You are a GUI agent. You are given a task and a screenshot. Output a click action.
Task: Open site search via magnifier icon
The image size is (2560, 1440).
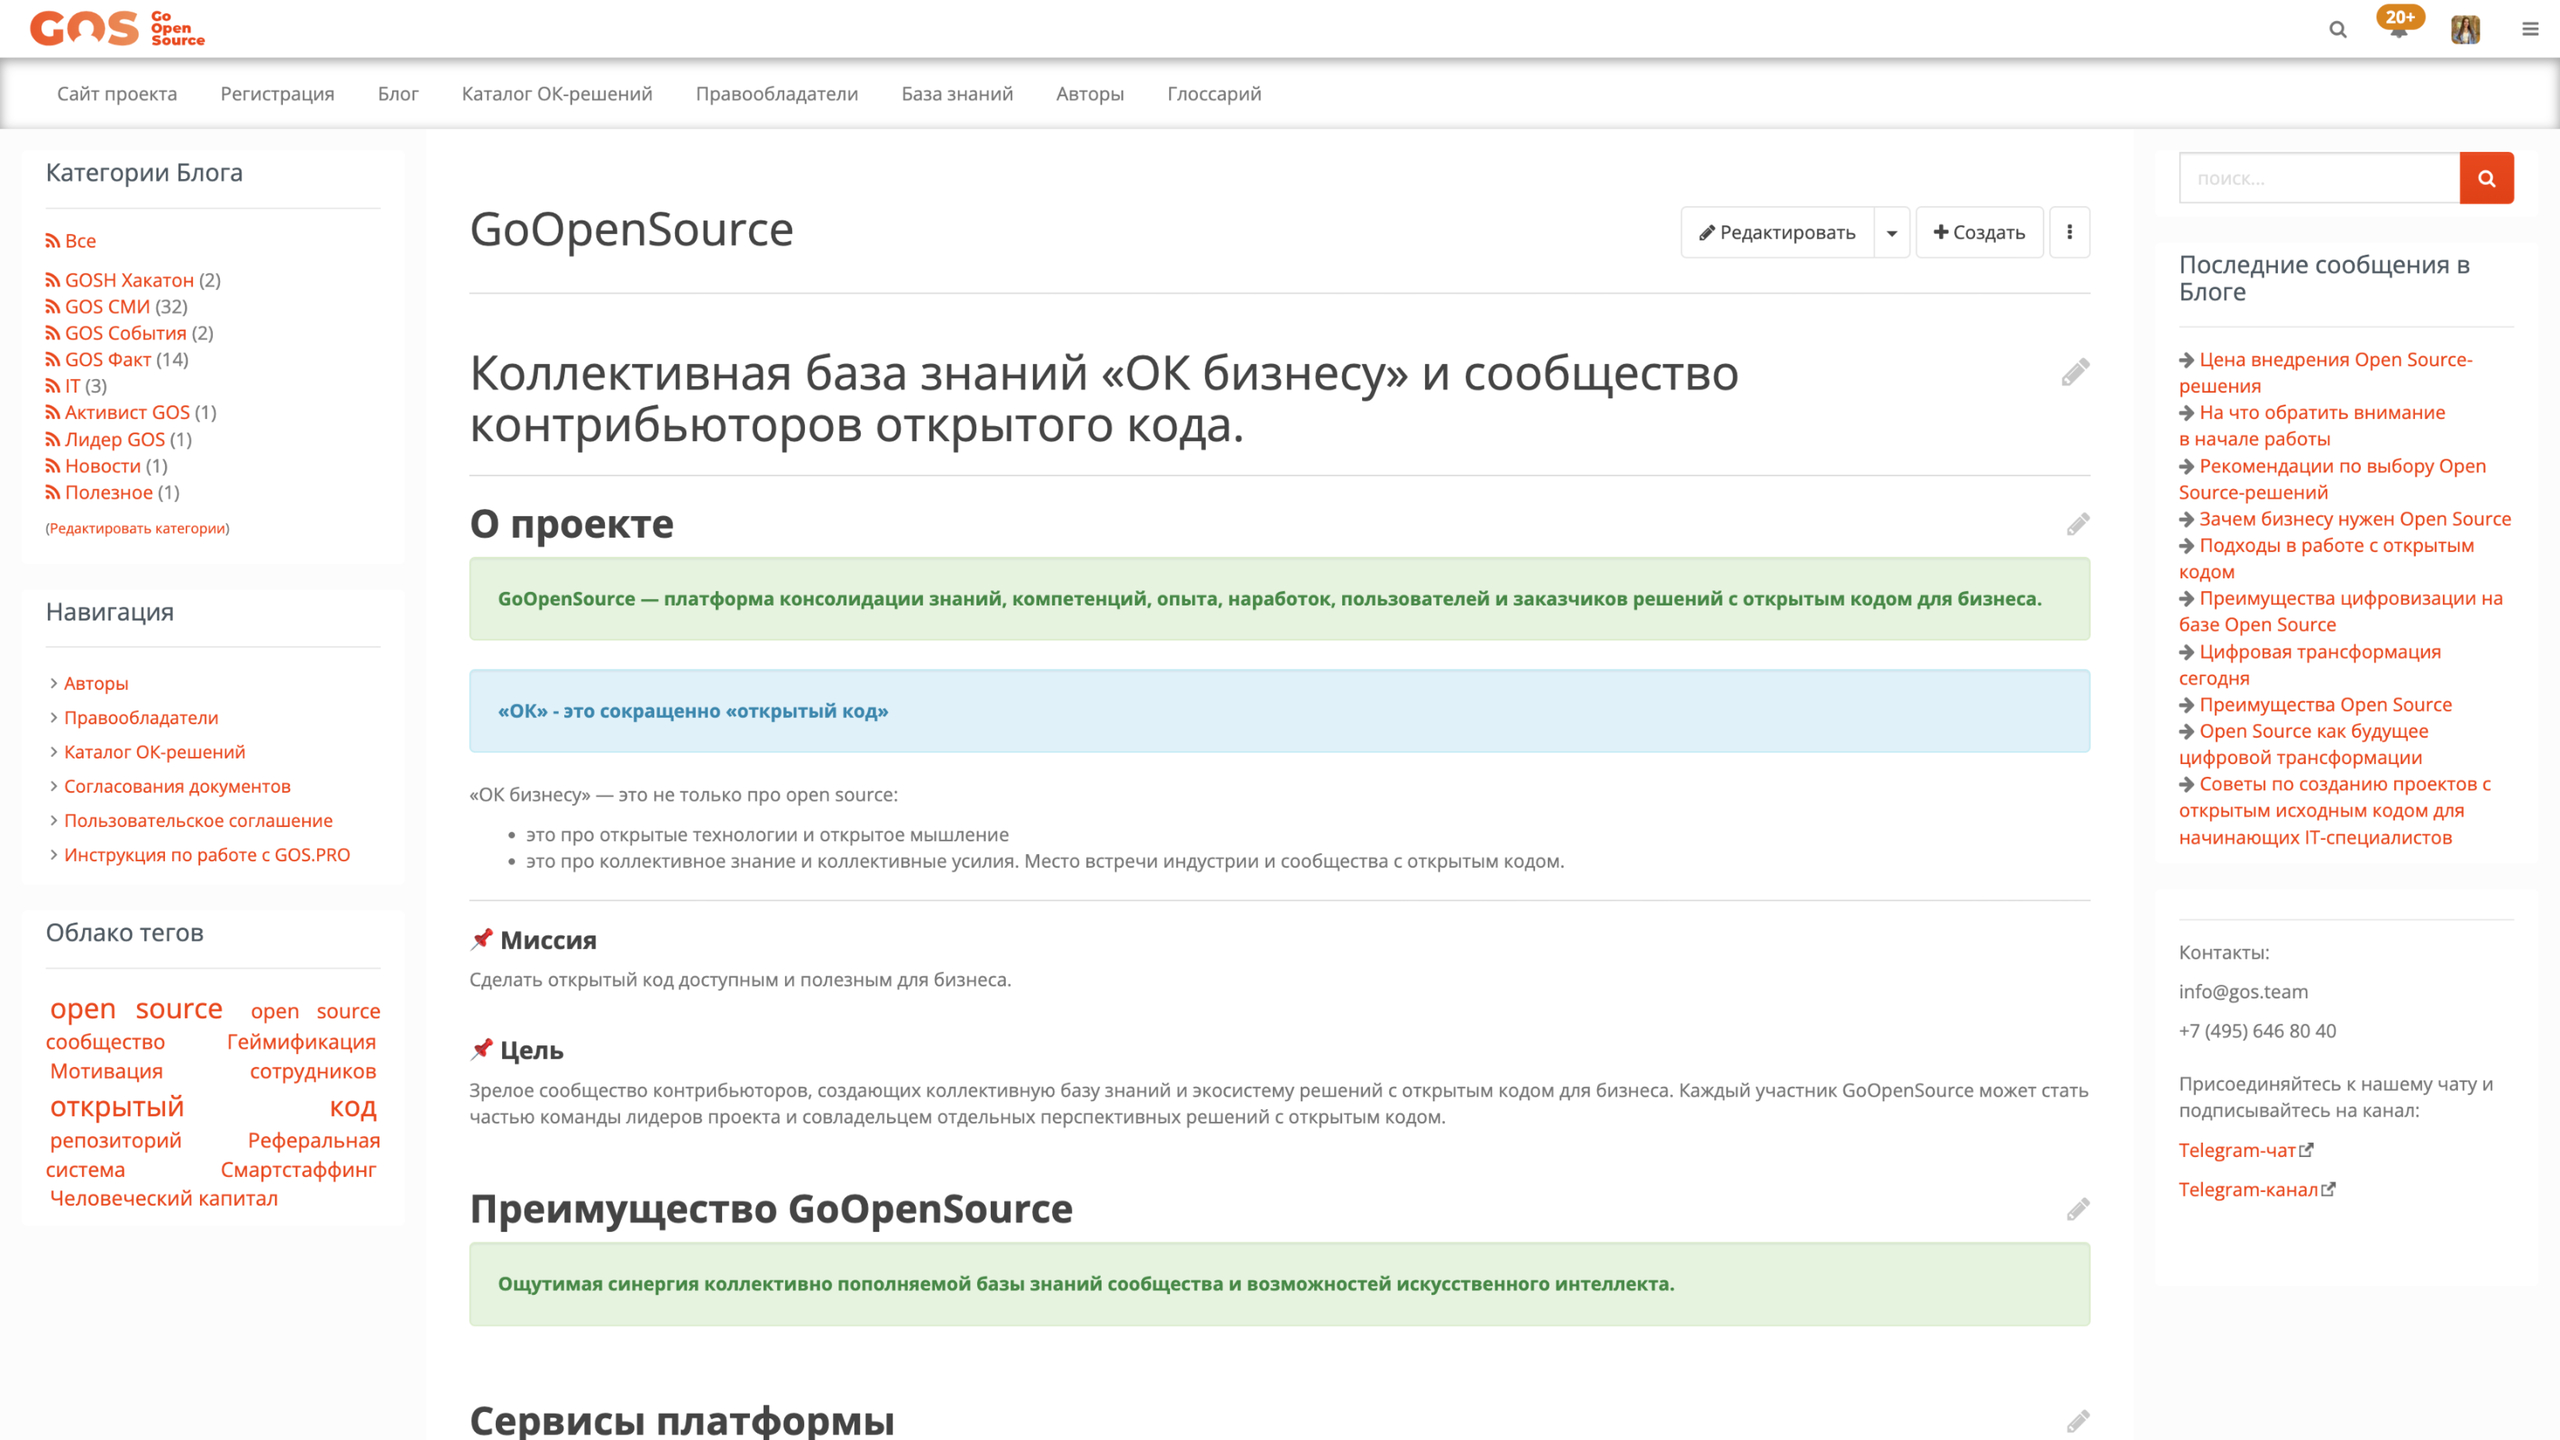point(2338,29)
